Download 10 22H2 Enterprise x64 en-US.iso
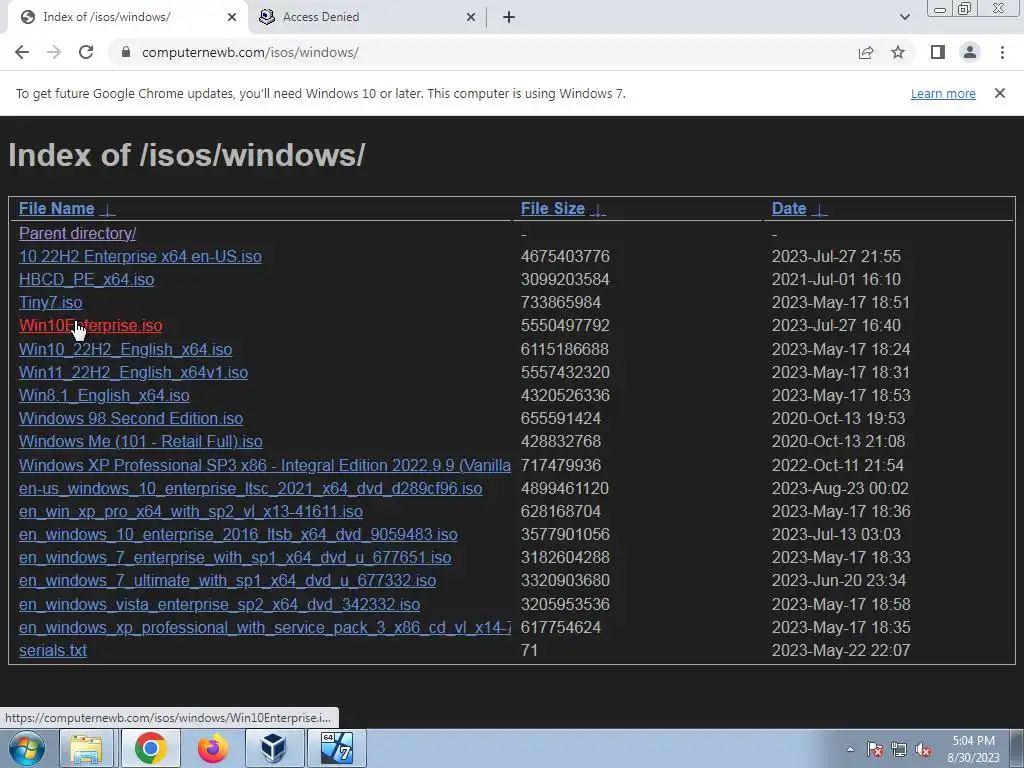 140,256
